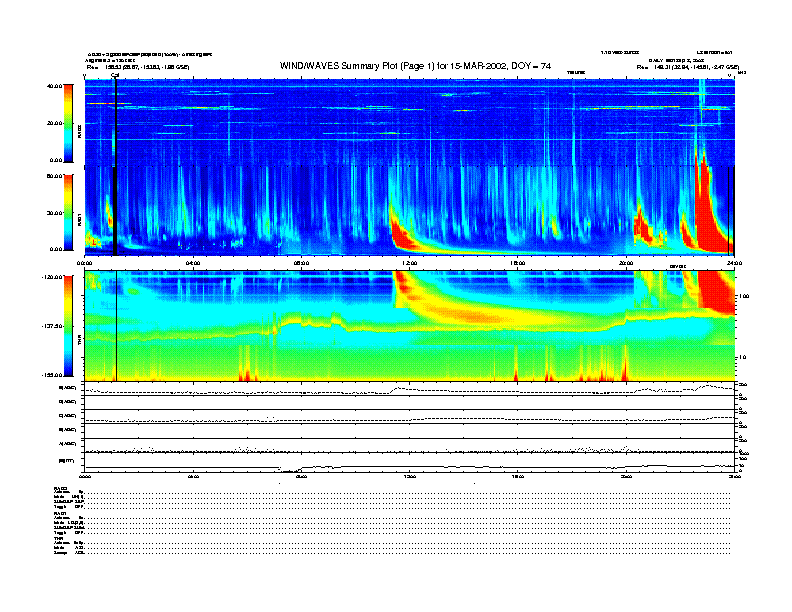Click the 20:00 label under RAD1 panel
This screenshot has width=792, height=612.
coord(626,263)
